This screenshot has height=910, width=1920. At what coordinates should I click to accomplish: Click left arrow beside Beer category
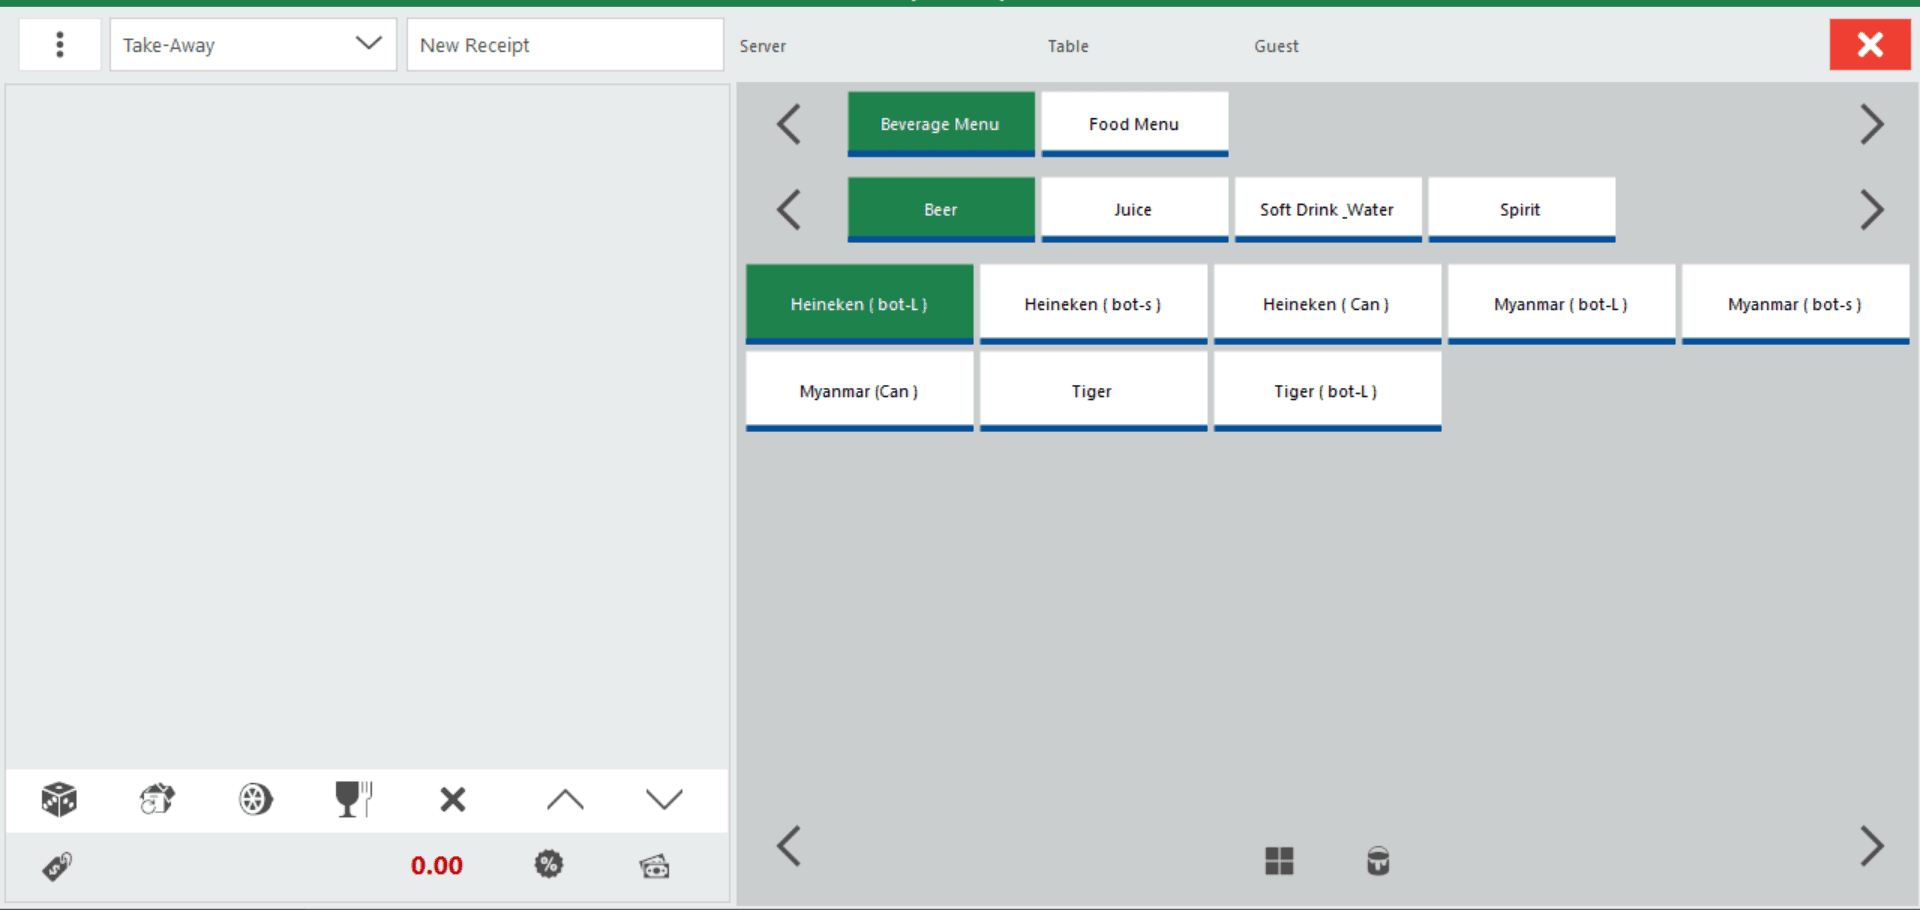click(x=789, y=210)
